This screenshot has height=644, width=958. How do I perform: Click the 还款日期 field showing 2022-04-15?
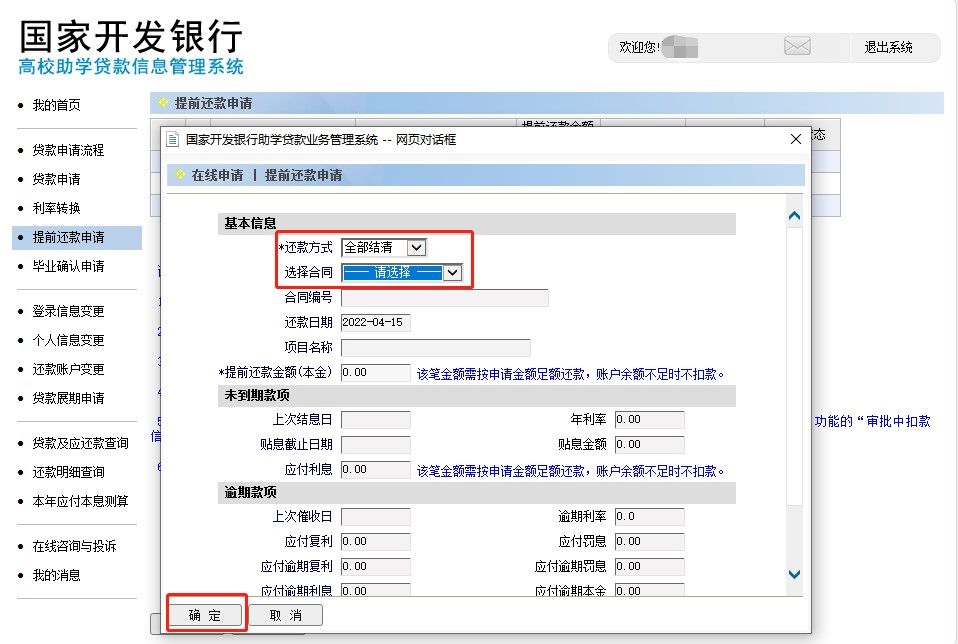tap(375, 323)
